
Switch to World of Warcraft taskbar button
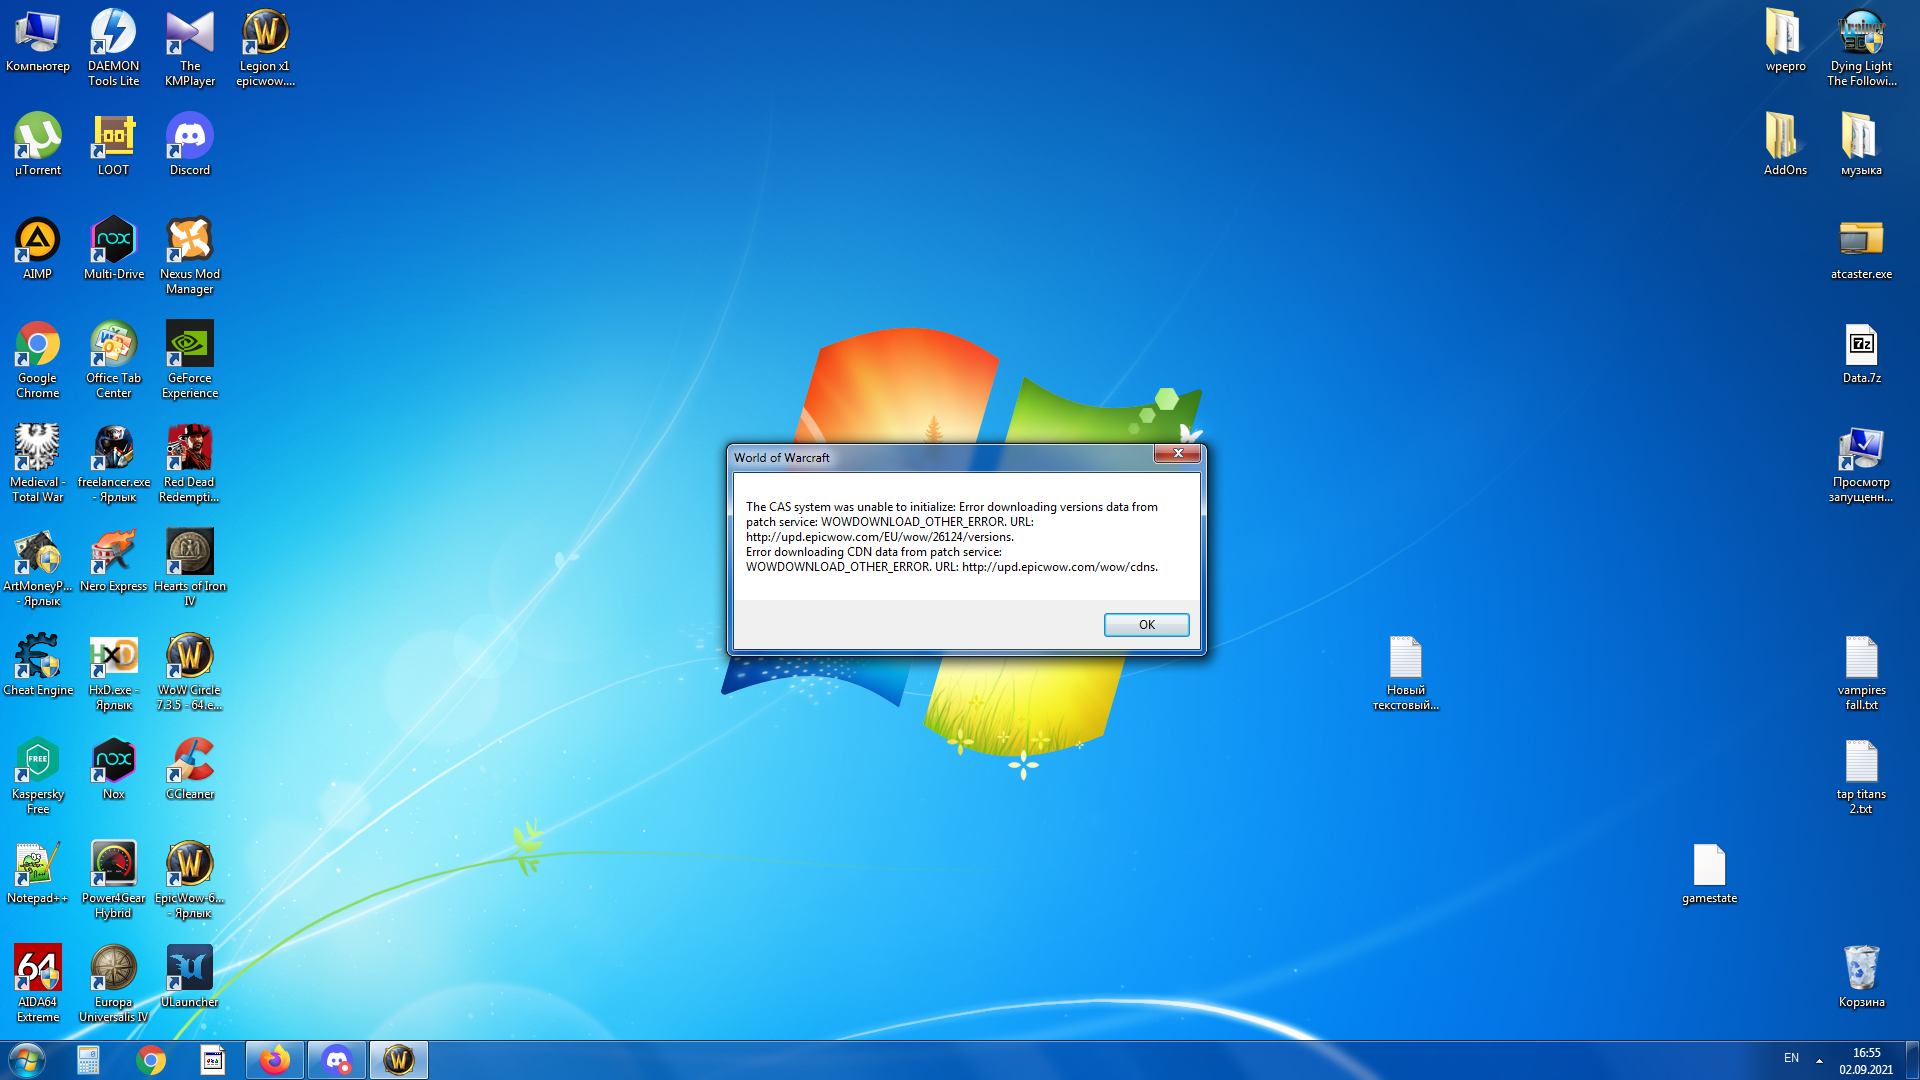pos(399,1060)
